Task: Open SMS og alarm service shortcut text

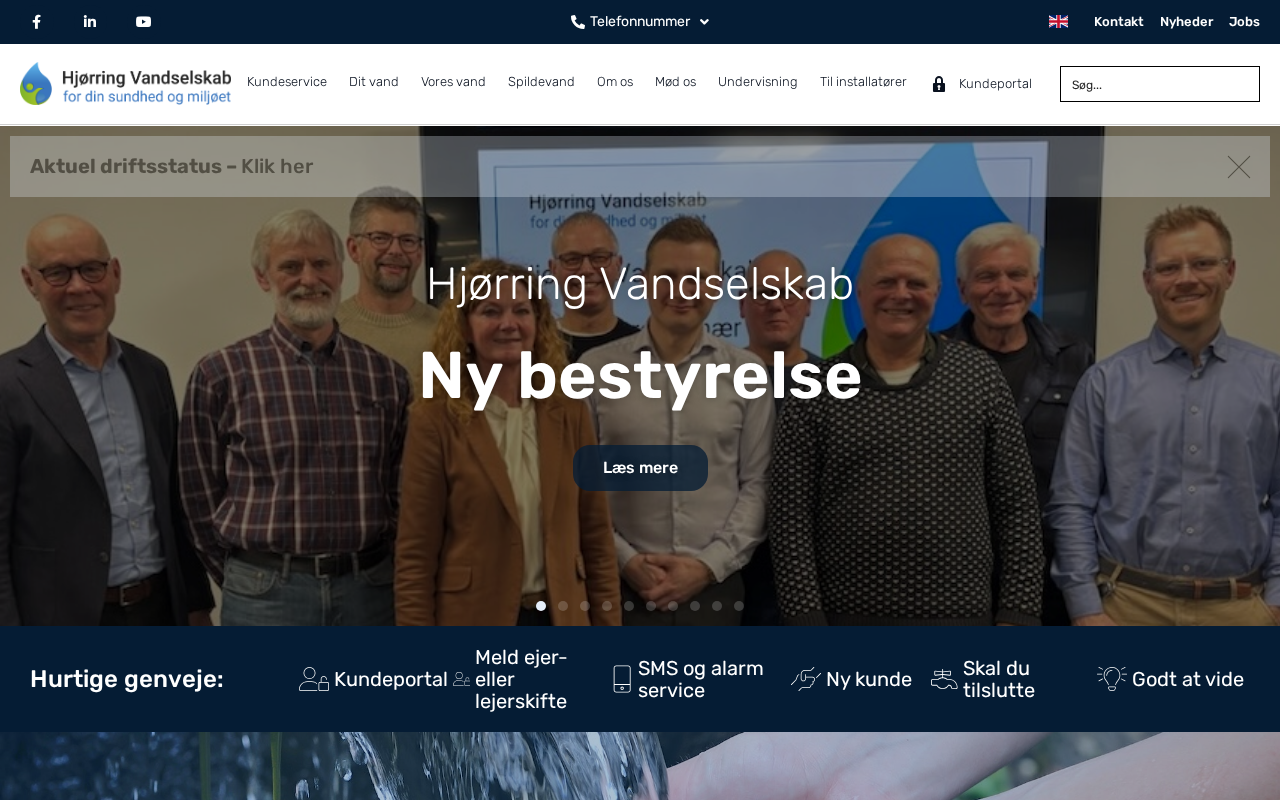Action: [701, 679]
